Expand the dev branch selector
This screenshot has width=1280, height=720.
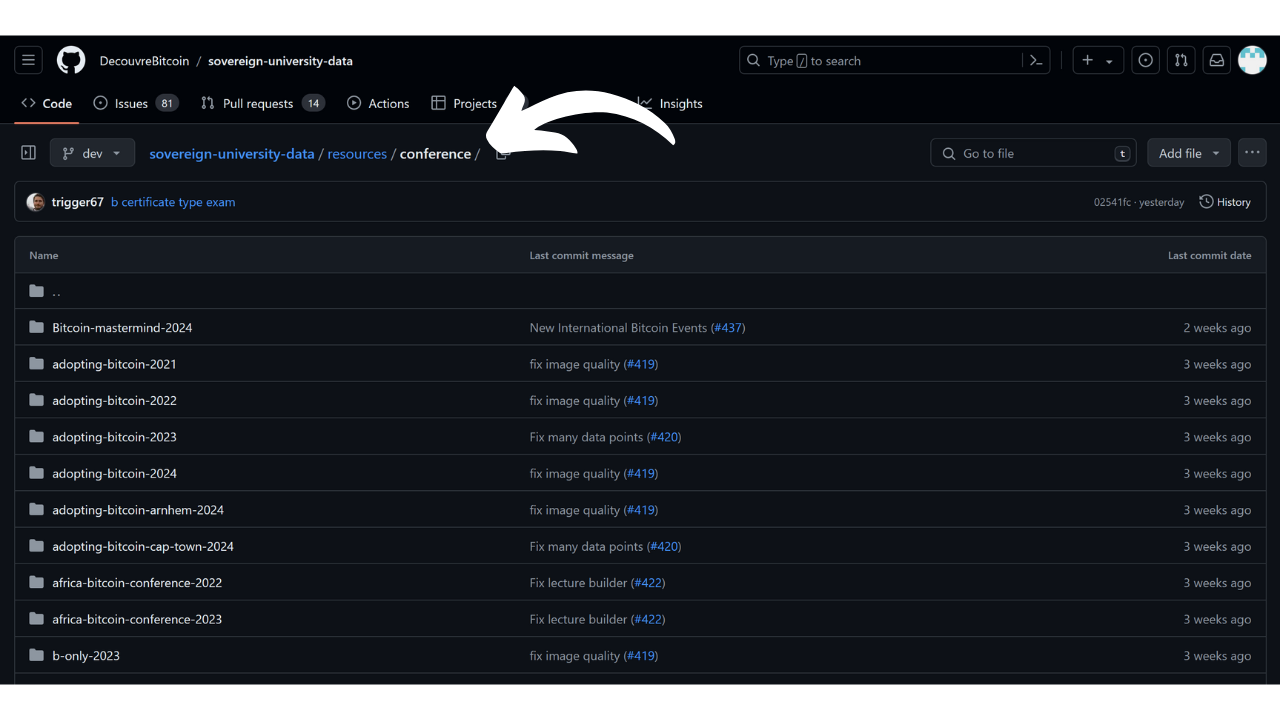click(x=92, y=153)
